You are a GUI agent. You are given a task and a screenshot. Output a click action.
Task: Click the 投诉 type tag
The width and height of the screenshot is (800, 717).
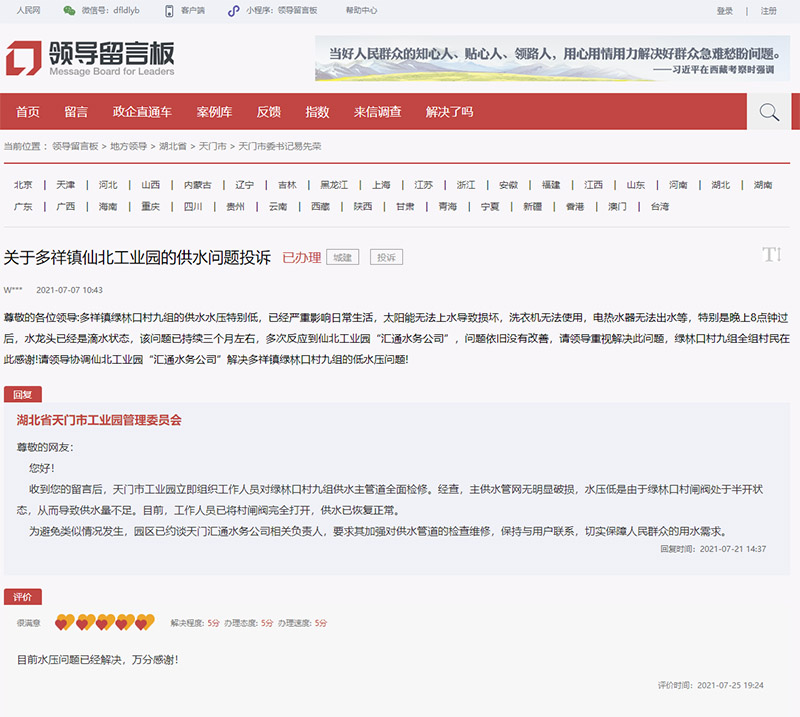pyautogui.click(x=386, y=258)
